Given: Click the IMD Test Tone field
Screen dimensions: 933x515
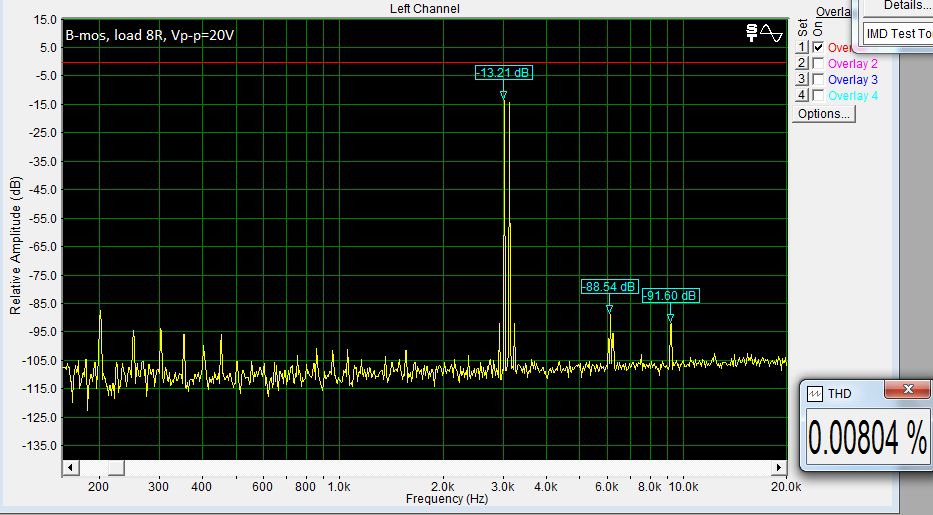Looking at the screenshot, I should [x=898, y=33].
